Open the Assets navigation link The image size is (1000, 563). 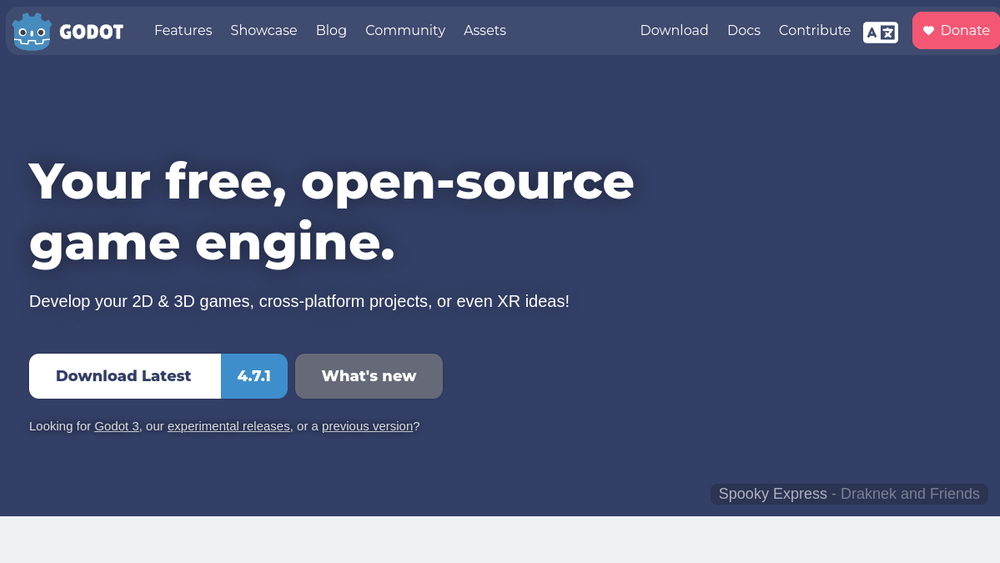tap(485, 31)
